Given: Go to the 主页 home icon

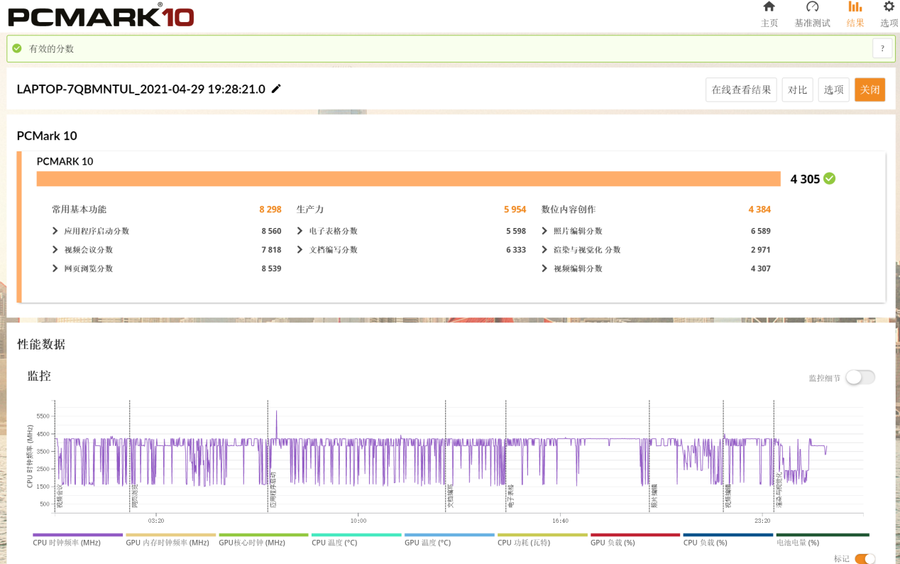Looking at the screenshot, I should (769, 14).
